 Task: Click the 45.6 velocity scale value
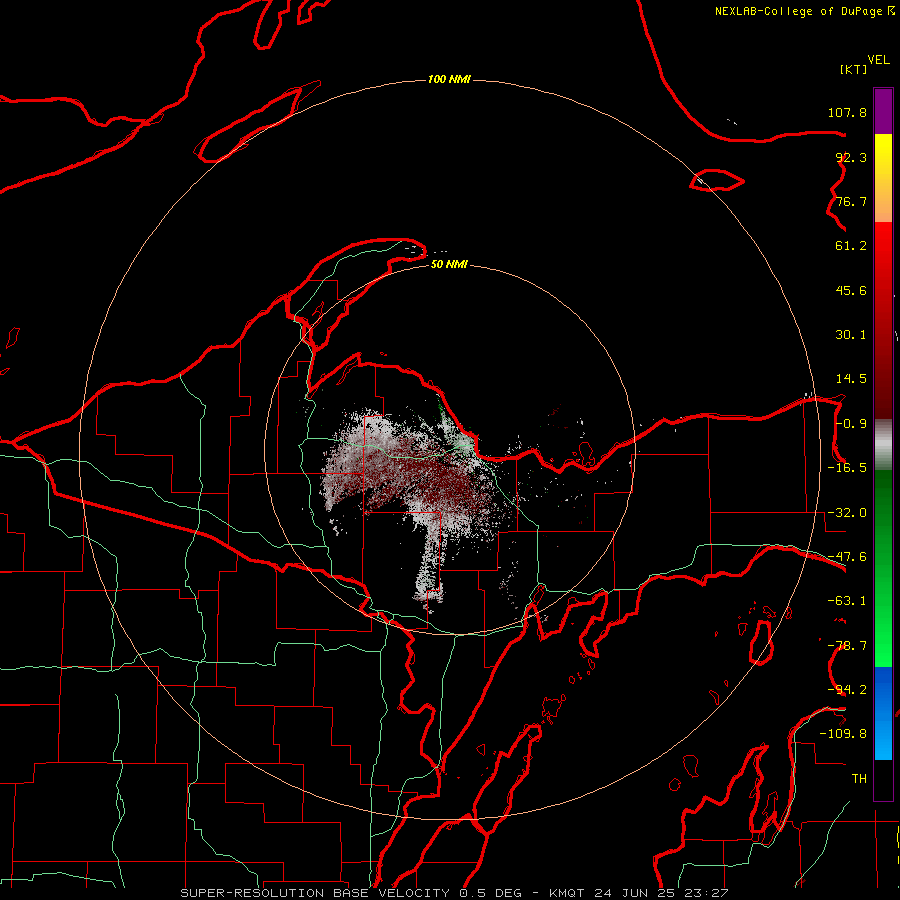[851, 290]
